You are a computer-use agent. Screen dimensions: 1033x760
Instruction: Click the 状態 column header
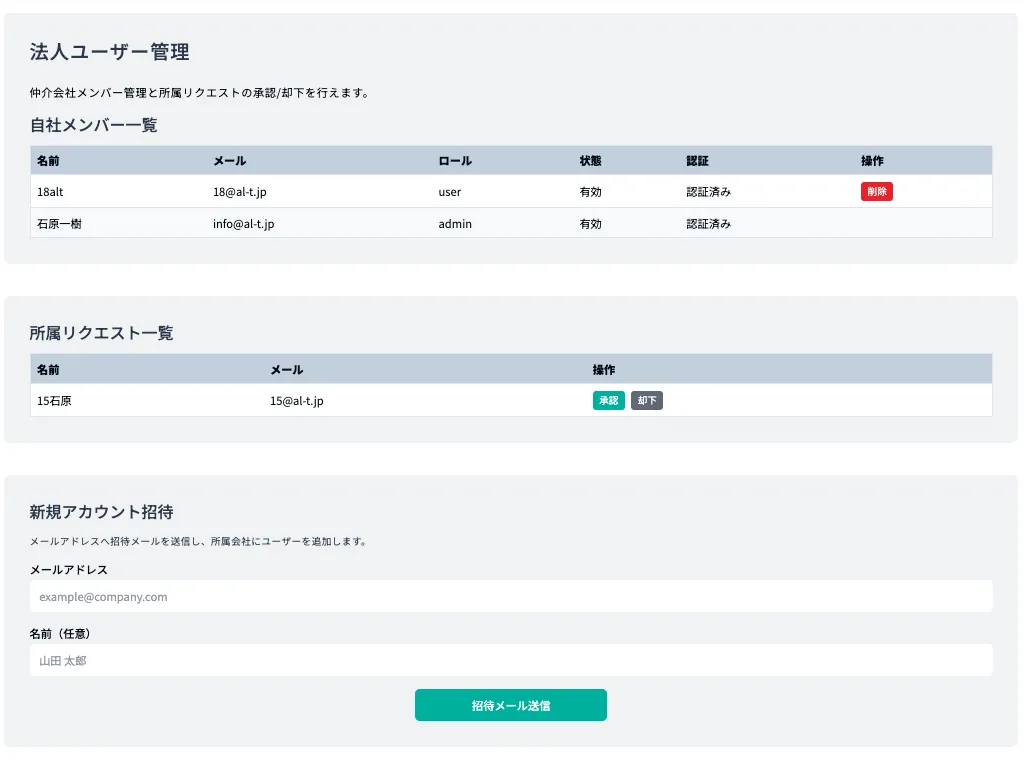[590, 161]
